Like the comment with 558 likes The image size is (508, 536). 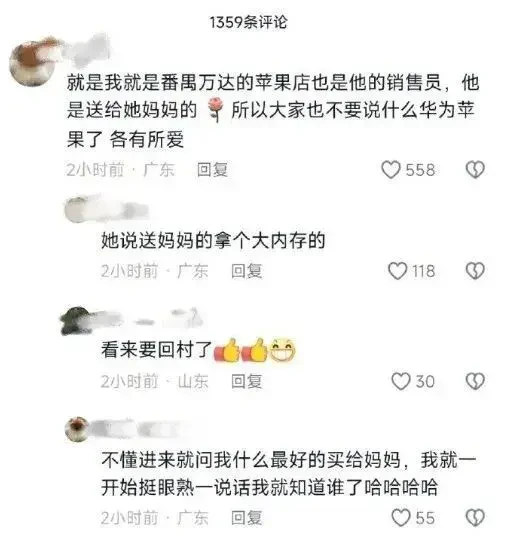pyautogui.click(x=391, y=170)
